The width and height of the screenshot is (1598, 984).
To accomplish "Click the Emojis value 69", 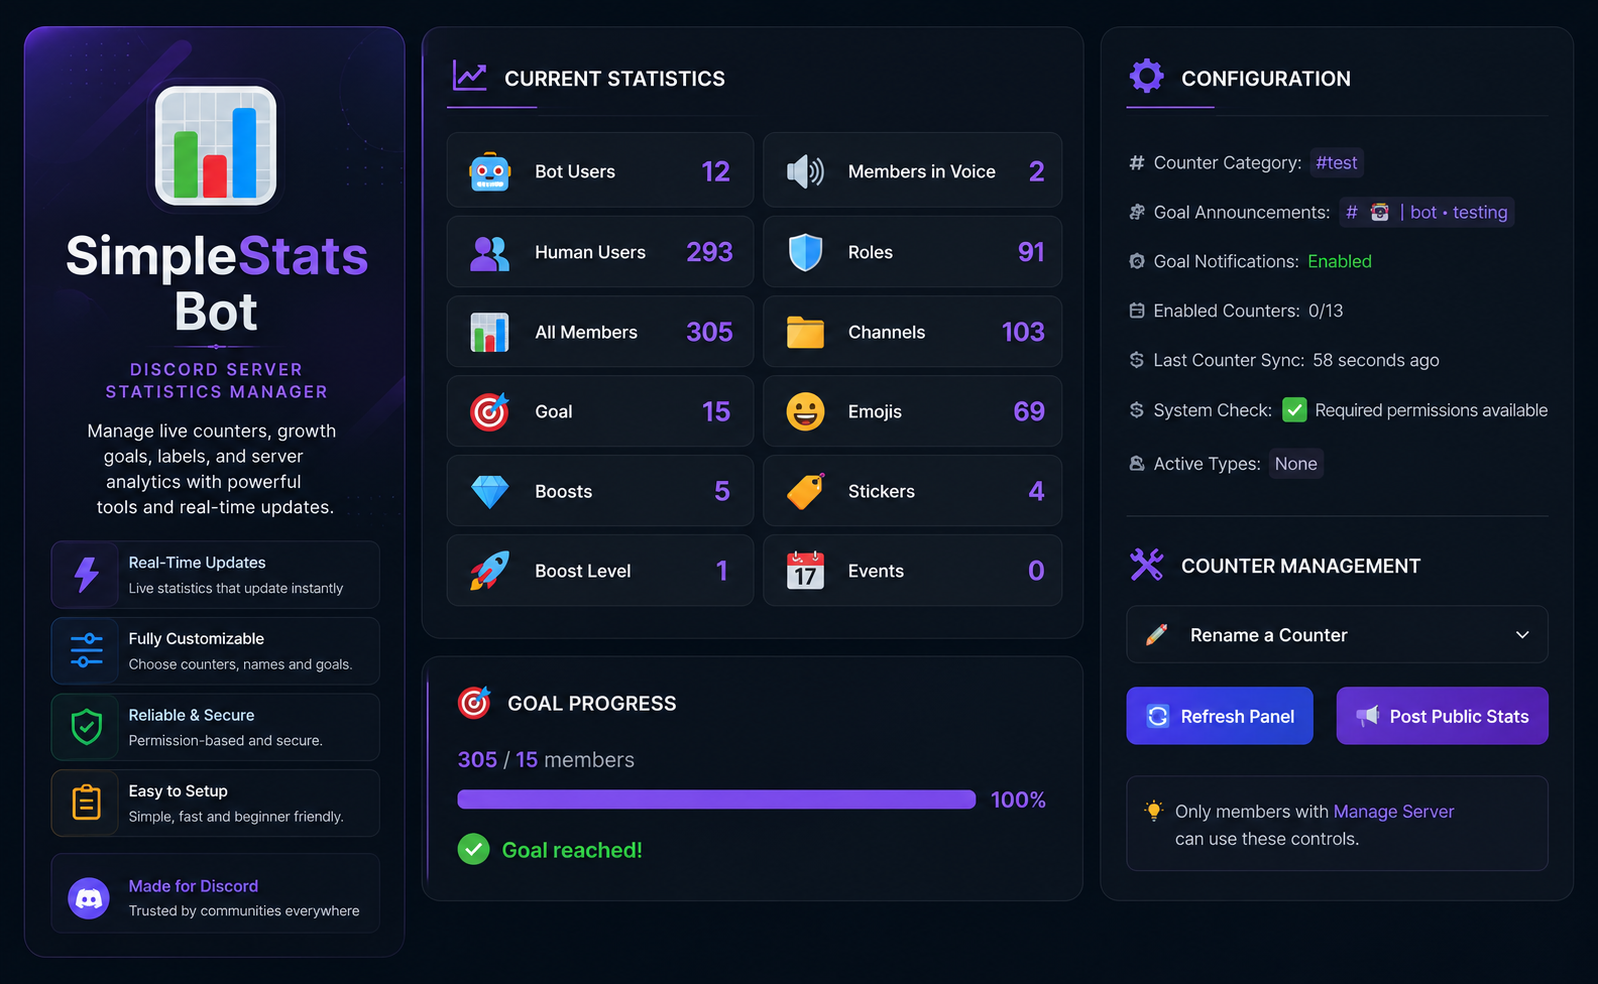I will coord(1029,411).
